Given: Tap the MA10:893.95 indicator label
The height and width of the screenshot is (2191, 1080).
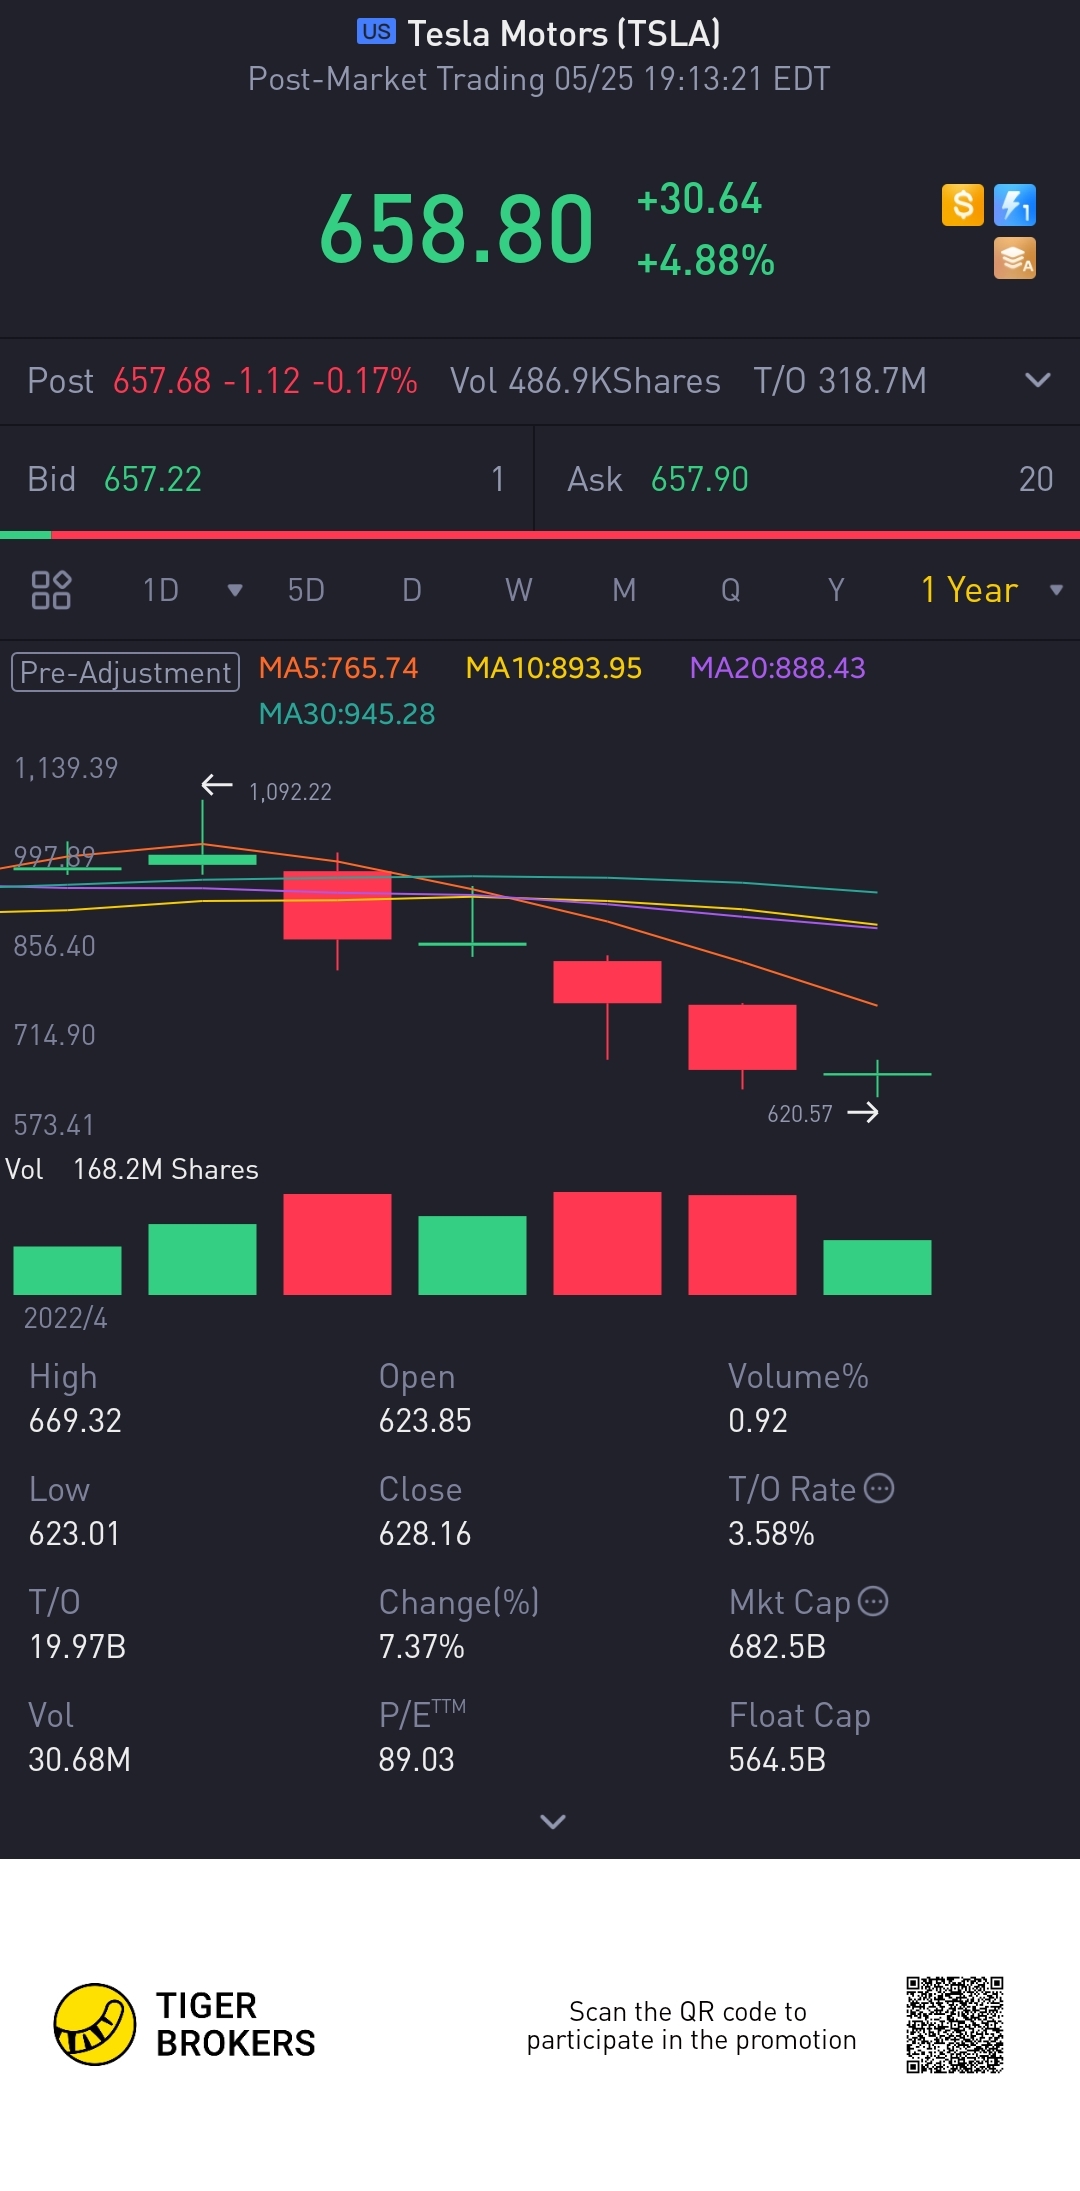Looking at the screenshot, I should (553, 668).
